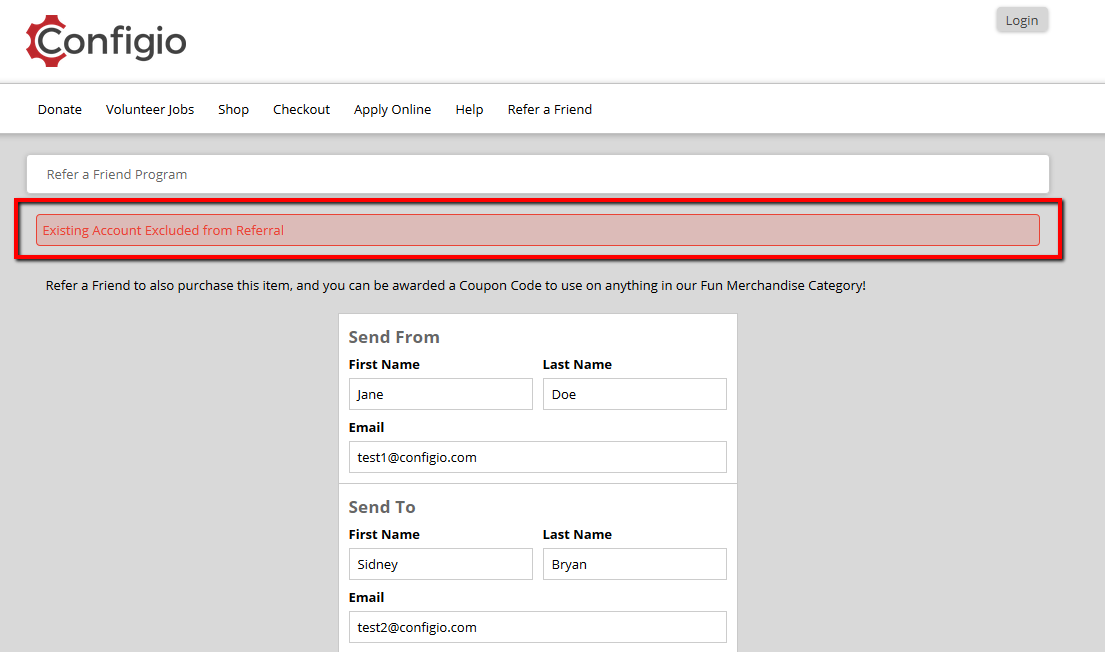Focus the Send To First Name field
This screenshot has height=652, width=1105.
click(440, 564)
